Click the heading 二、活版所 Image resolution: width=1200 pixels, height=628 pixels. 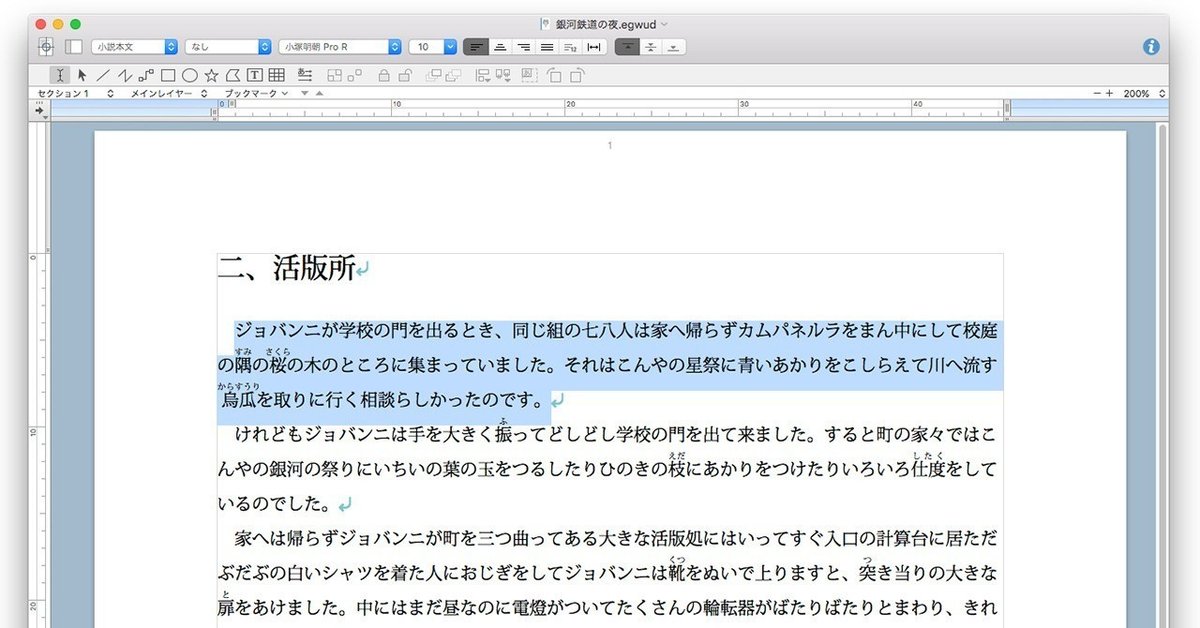[286, 268]
